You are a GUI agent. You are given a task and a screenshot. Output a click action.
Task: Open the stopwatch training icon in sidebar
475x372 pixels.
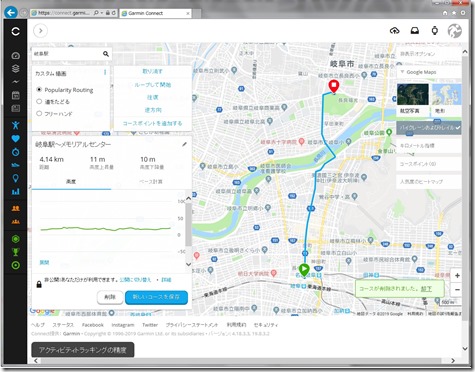16,152
